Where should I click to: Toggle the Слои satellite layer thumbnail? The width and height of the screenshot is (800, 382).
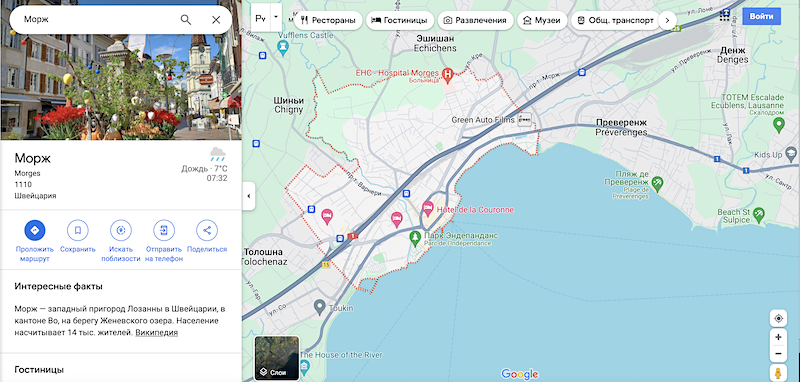277,358
